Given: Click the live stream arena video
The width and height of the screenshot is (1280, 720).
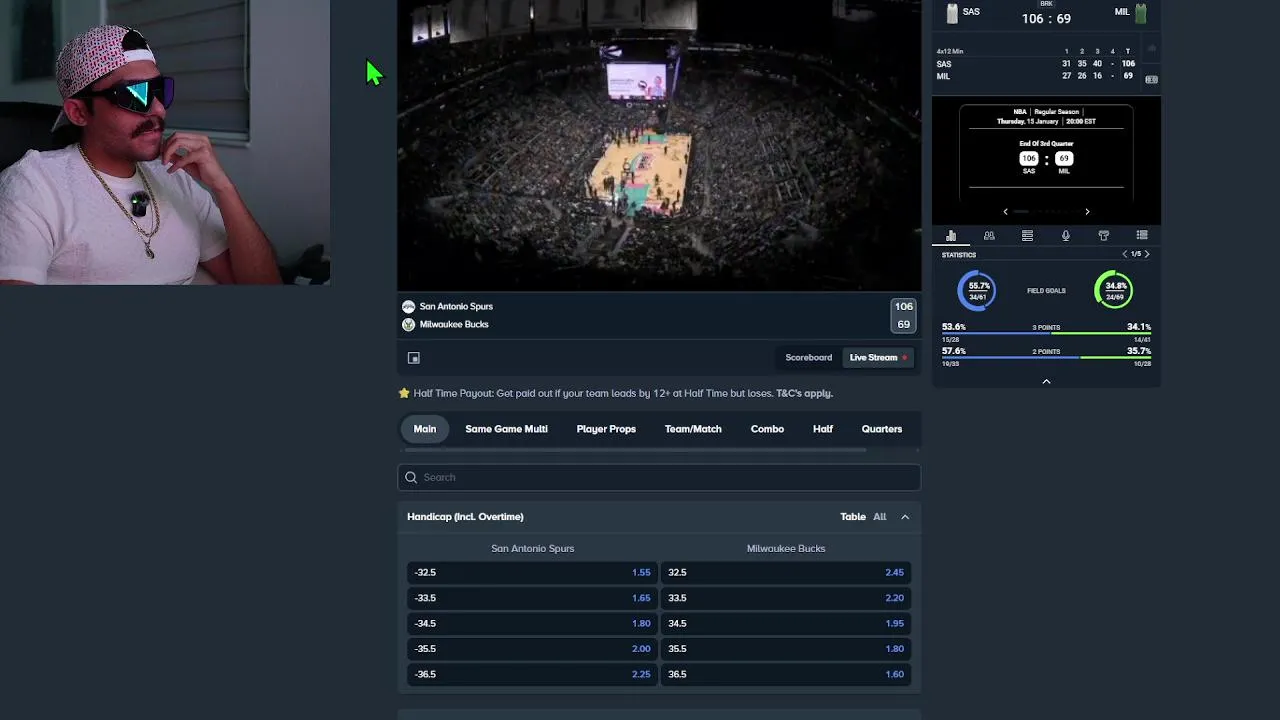Looking at the screenshot, I should click(x=659, y=145).
